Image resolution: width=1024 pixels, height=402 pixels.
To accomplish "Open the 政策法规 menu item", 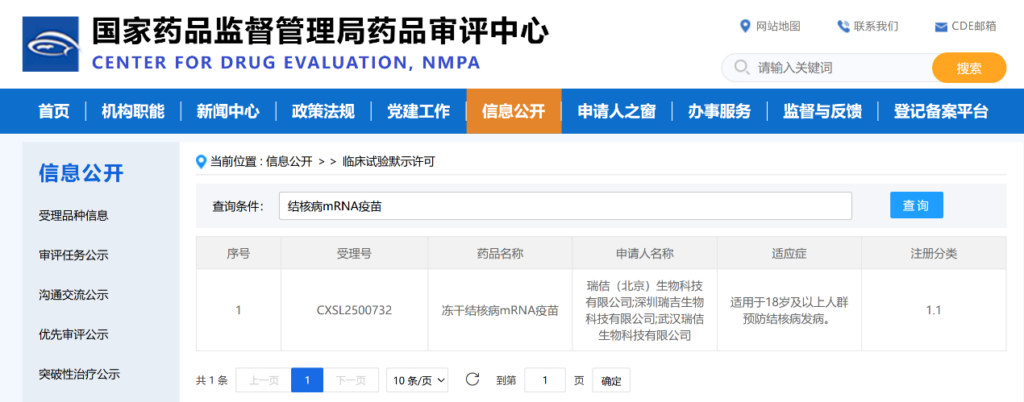I will tap(323, 111).
